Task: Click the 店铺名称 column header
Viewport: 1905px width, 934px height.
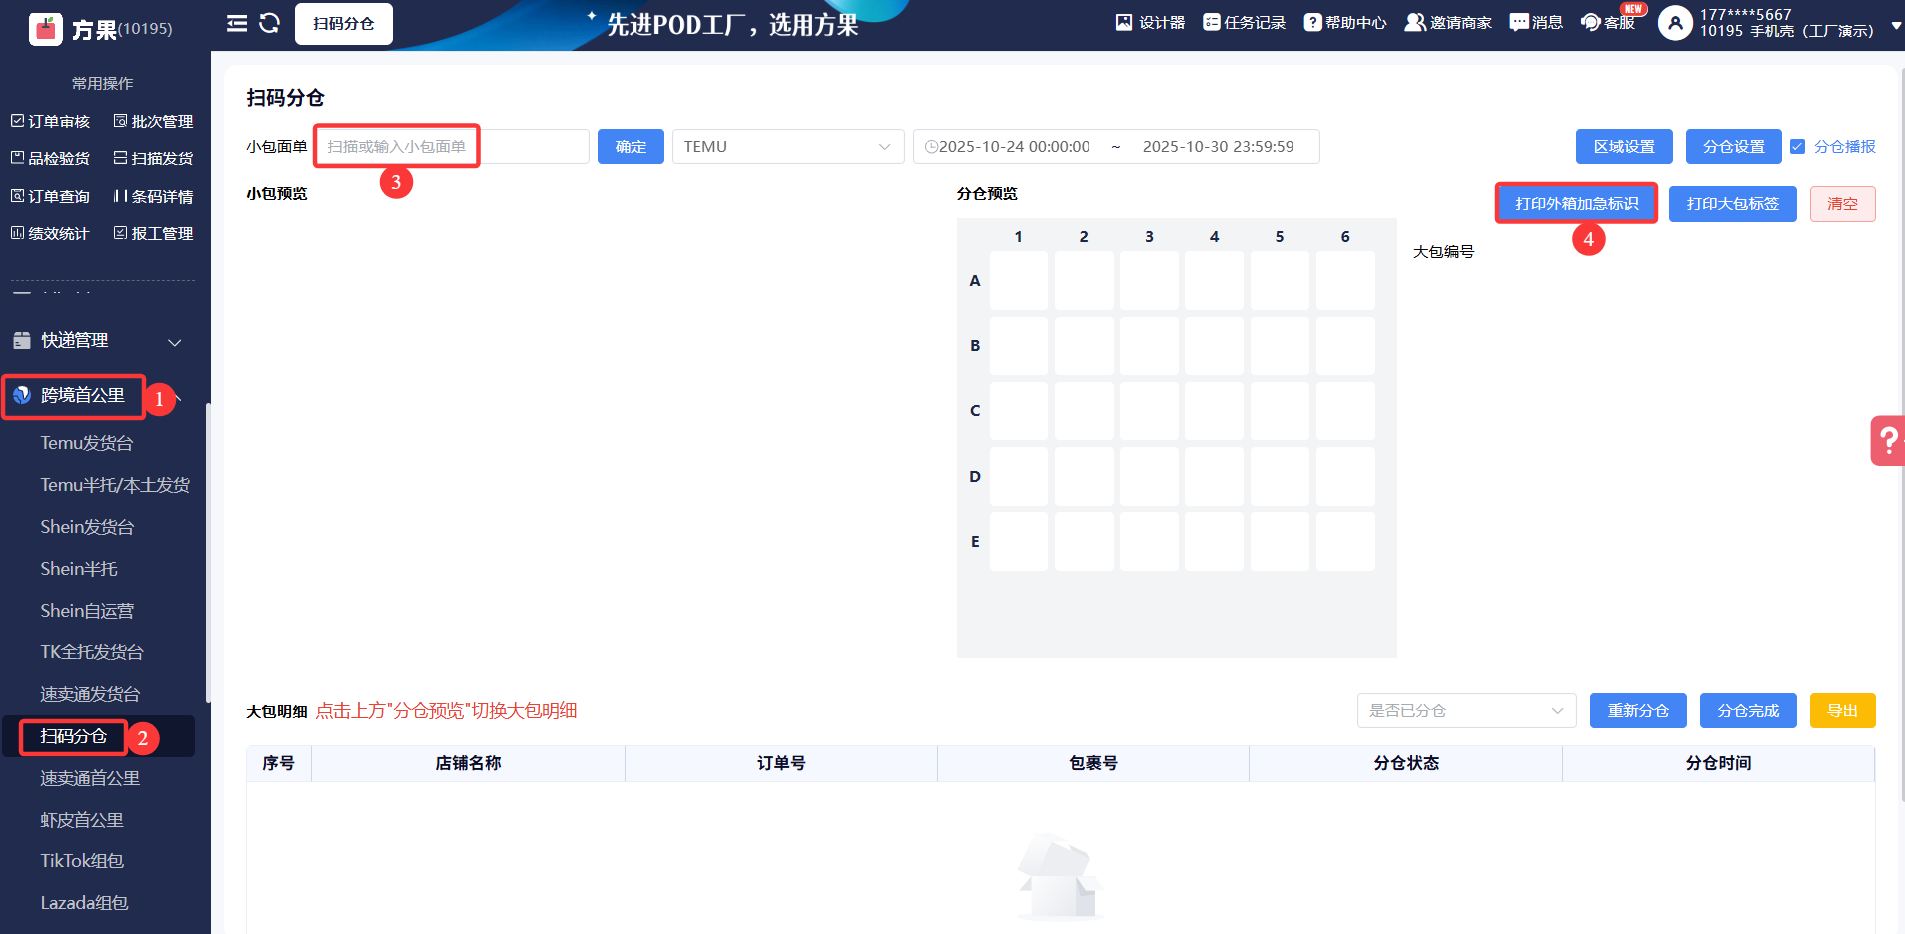Action: pos(468,763)
